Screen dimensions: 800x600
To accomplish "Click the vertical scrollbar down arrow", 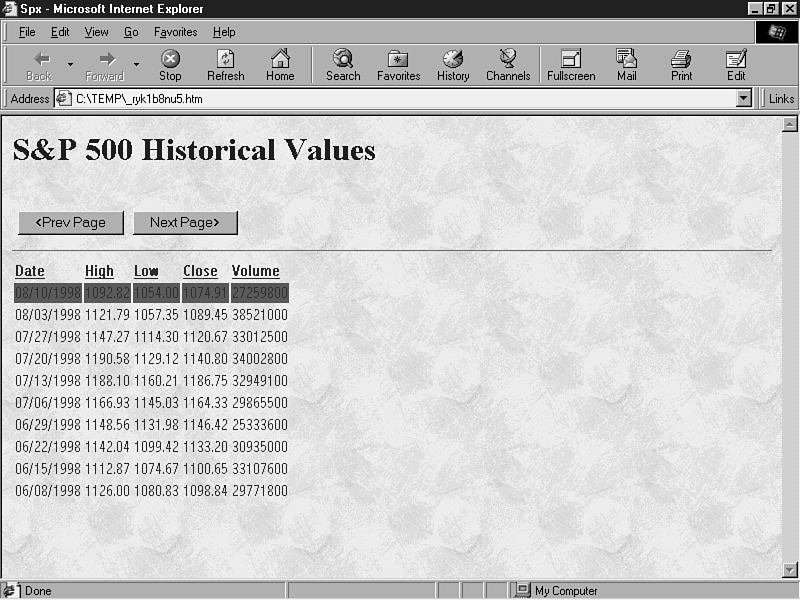I will 789,570.
